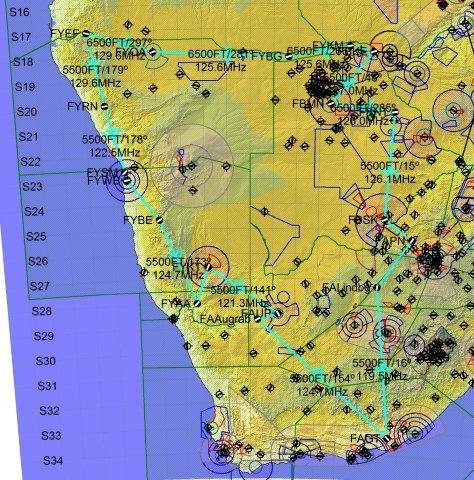
Task: Select the 5500FT/179° route leg label
Action: tap(95, 70)
